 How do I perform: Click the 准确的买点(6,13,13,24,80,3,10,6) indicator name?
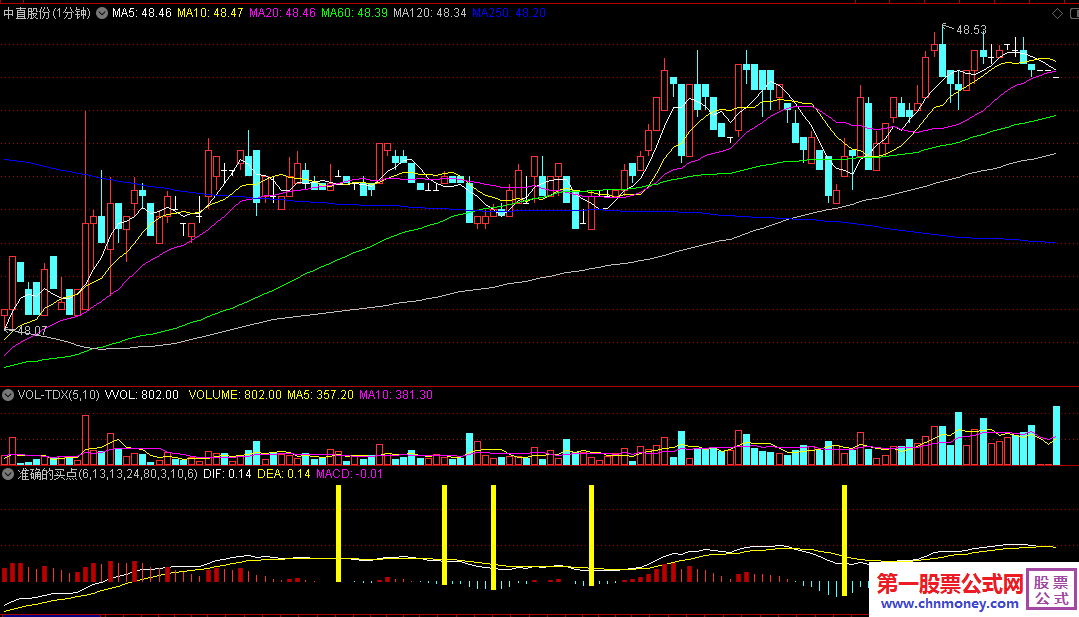[107, 474]
